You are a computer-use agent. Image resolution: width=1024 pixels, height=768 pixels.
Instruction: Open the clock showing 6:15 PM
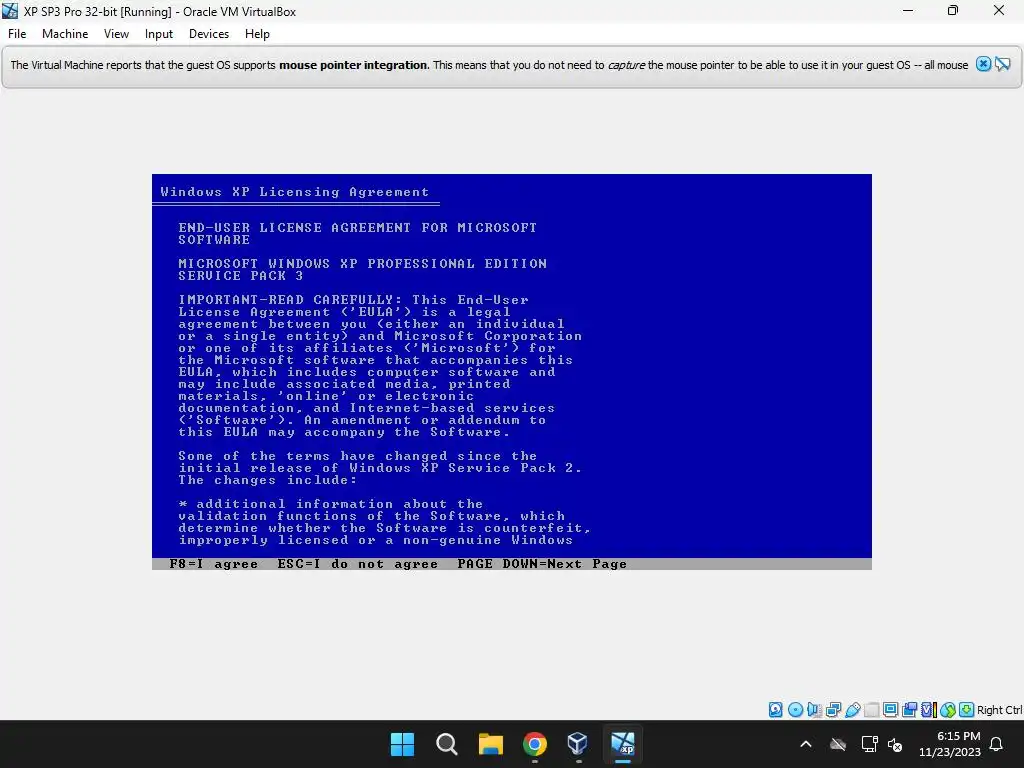950,744
